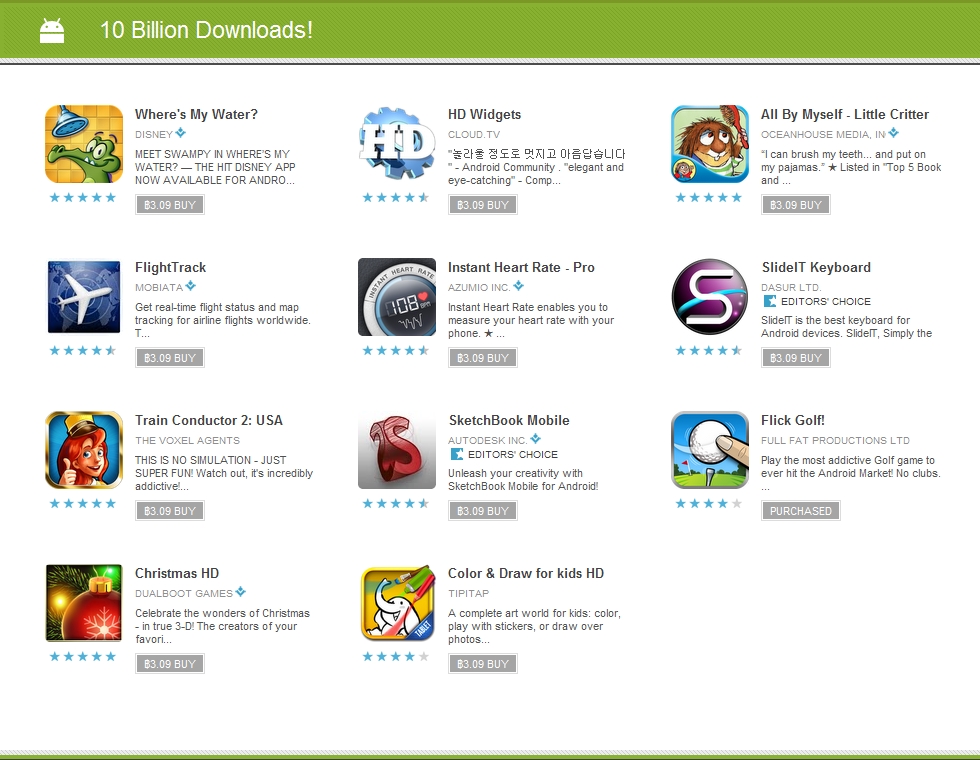Select the Train Conductor 2 character icon
980x760 pixels.
click(84, 450)
